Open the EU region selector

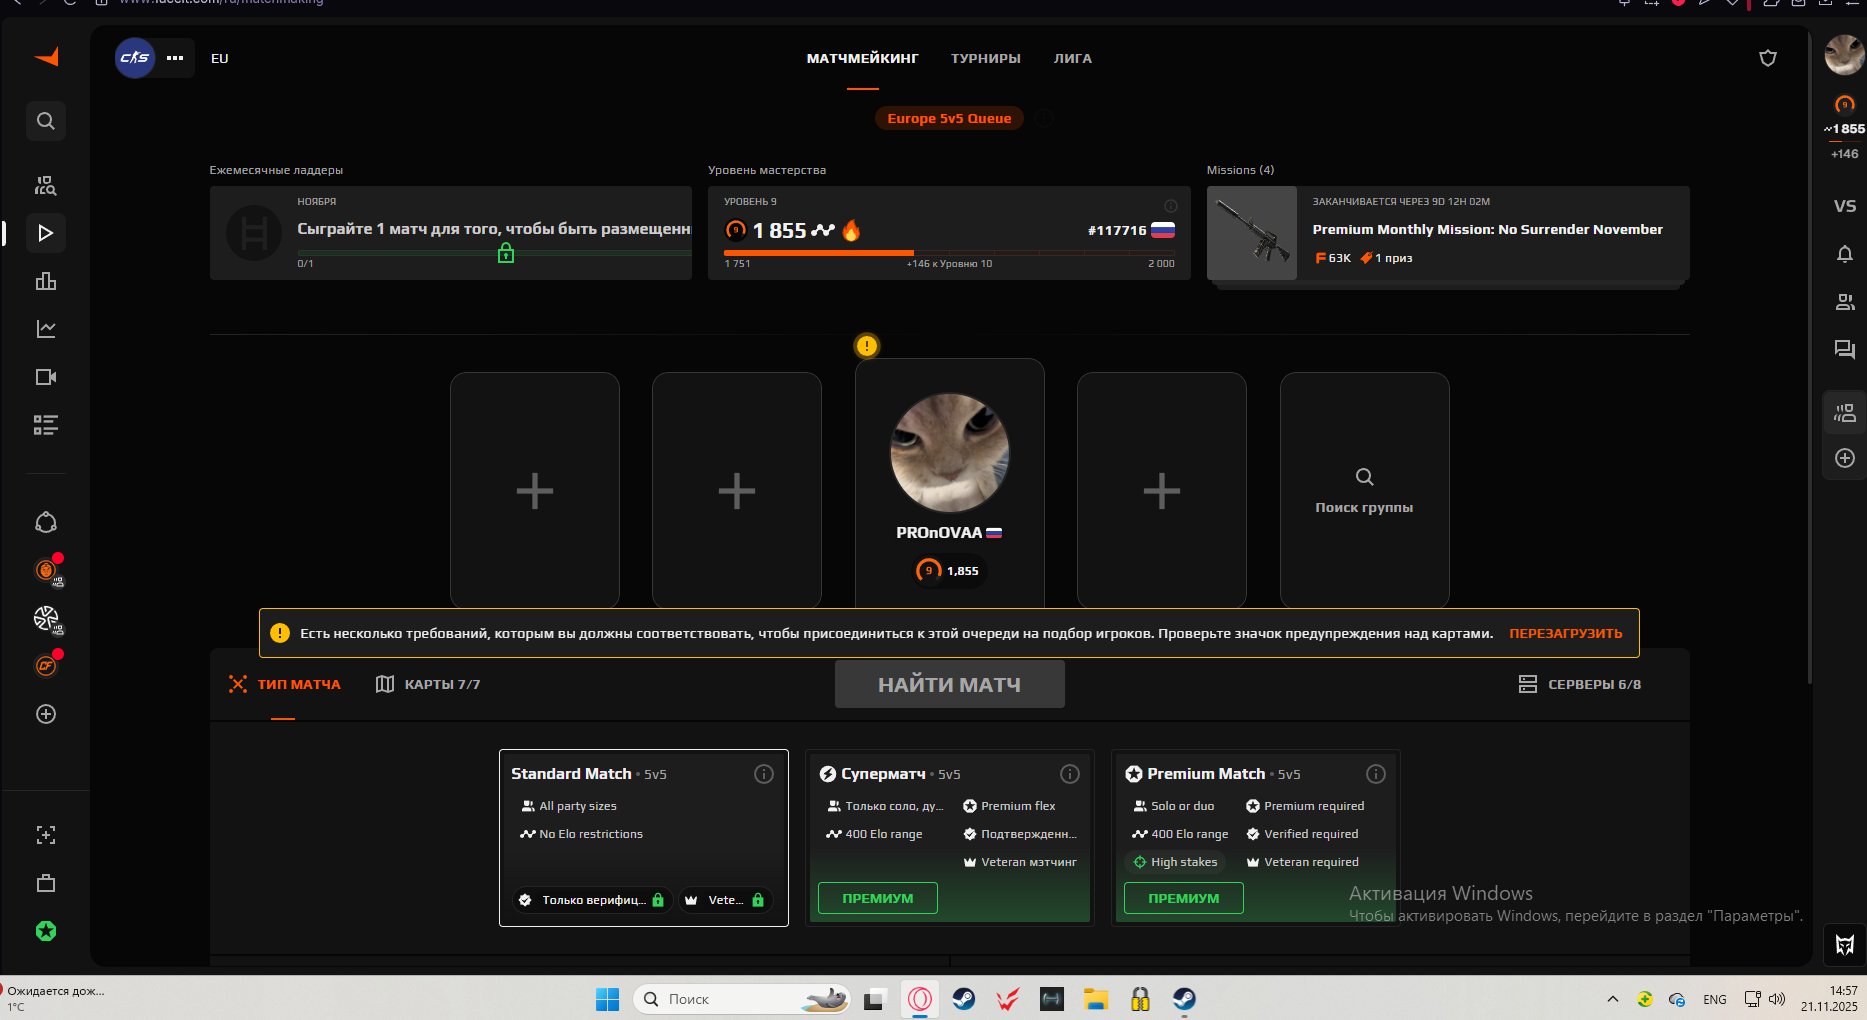pyautogui.click(x=219, y=58)
